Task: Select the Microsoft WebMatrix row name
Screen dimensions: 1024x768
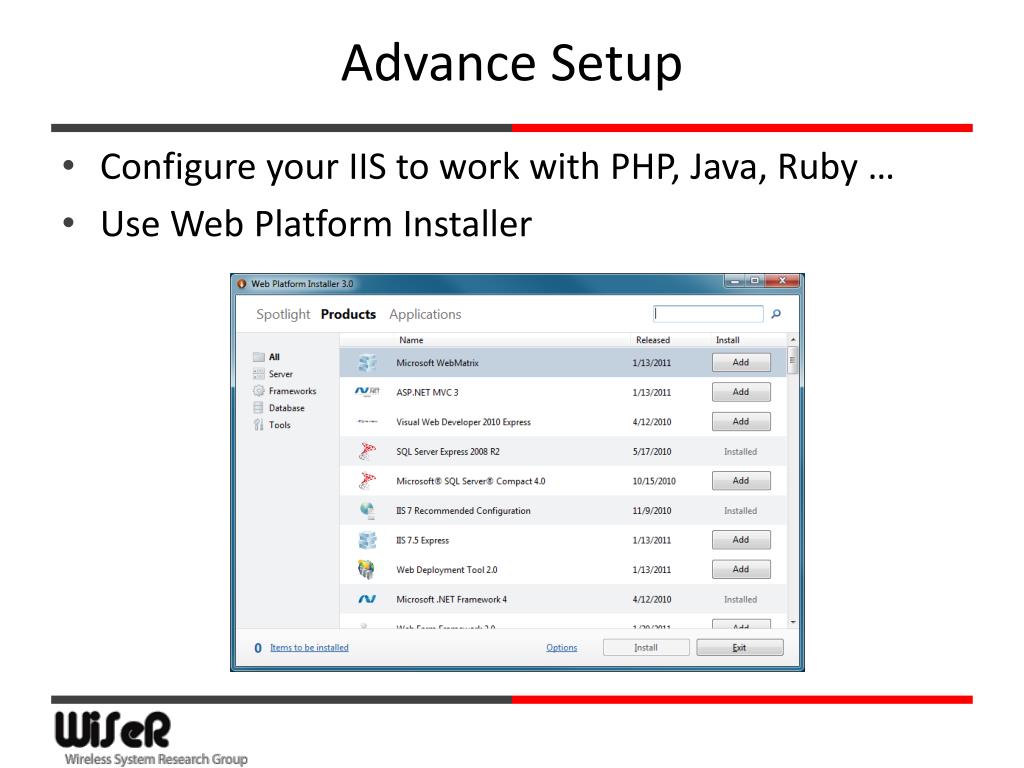Action: pyautogui.click(x=438, y=362)
